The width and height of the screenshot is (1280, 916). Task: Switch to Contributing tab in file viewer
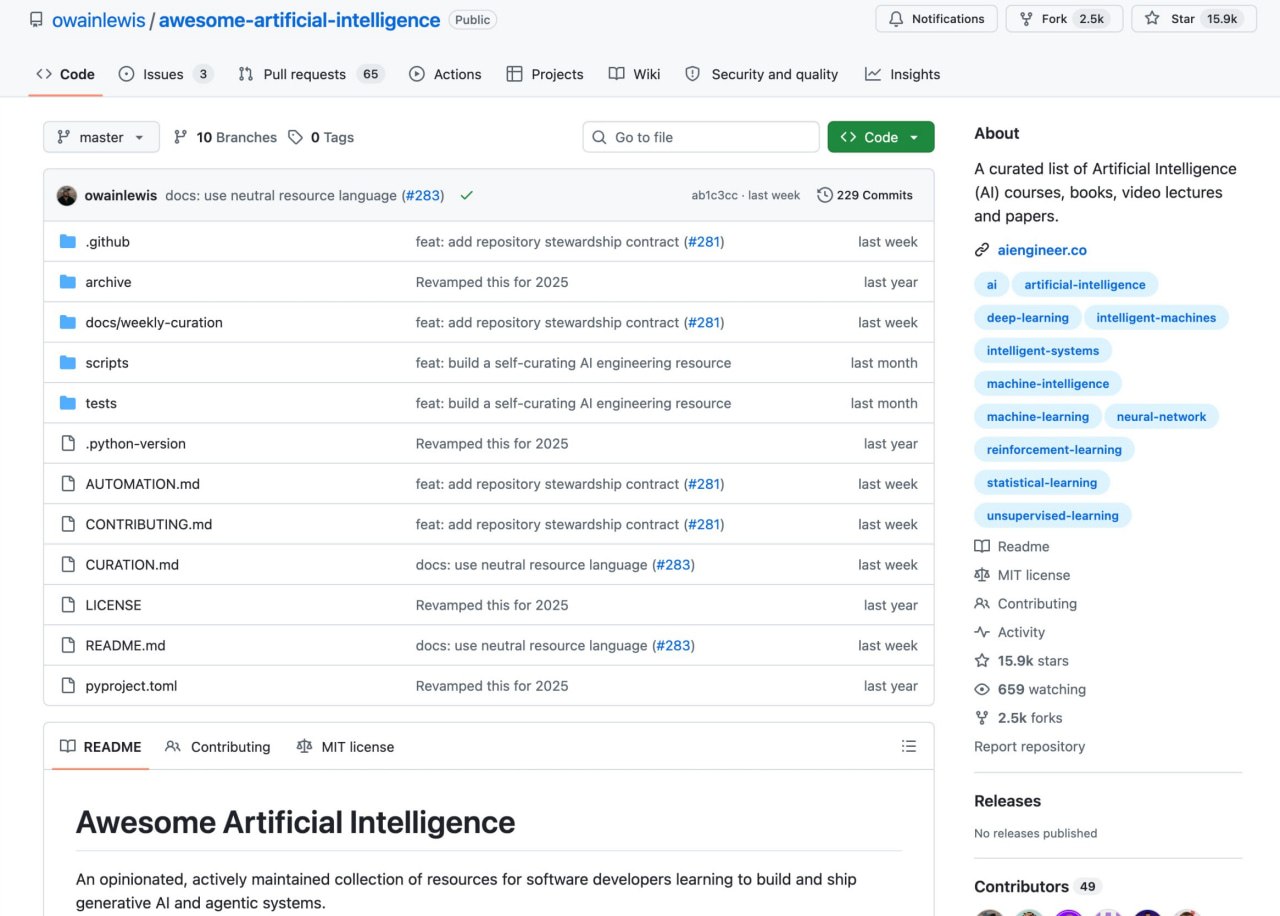click(x=218, y=746)
